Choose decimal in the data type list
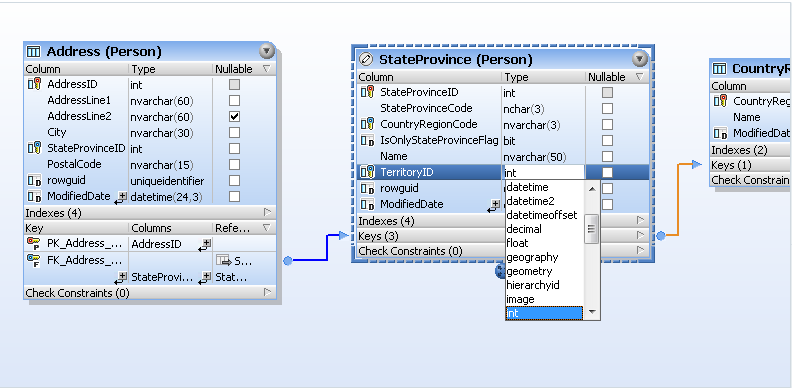The height and width of the screenshot is (388, 792). [x=524, y=229]
